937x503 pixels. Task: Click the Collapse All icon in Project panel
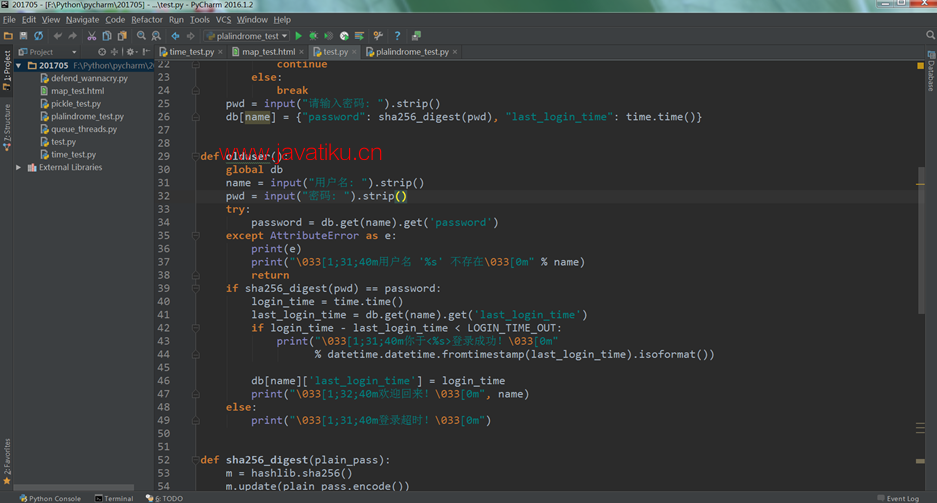[x=114, y=52]
